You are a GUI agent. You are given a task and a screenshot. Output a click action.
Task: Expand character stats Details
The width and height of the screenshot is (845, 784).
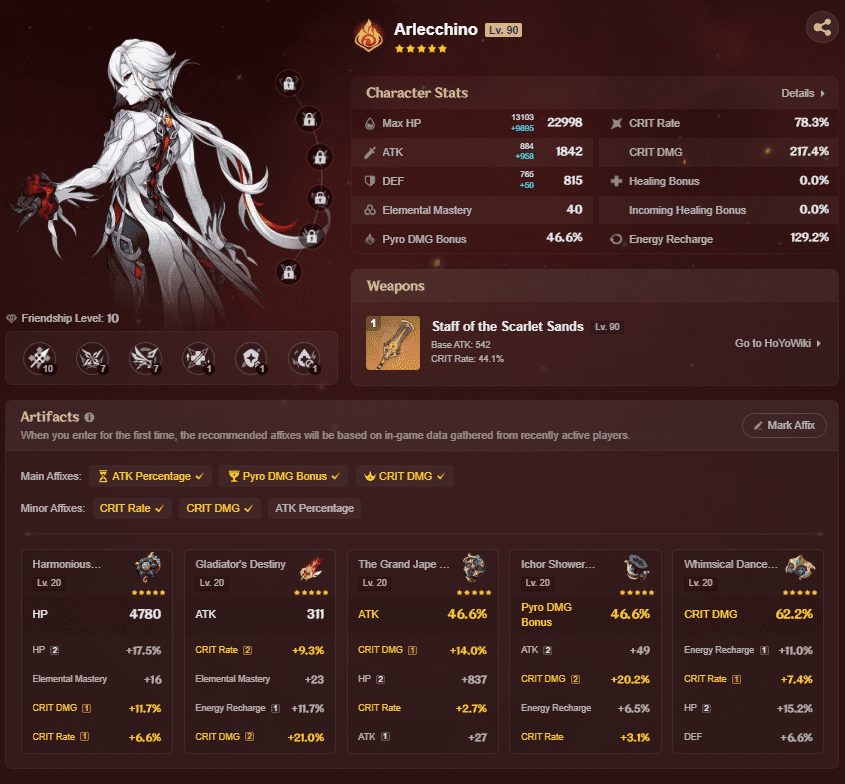803,93
